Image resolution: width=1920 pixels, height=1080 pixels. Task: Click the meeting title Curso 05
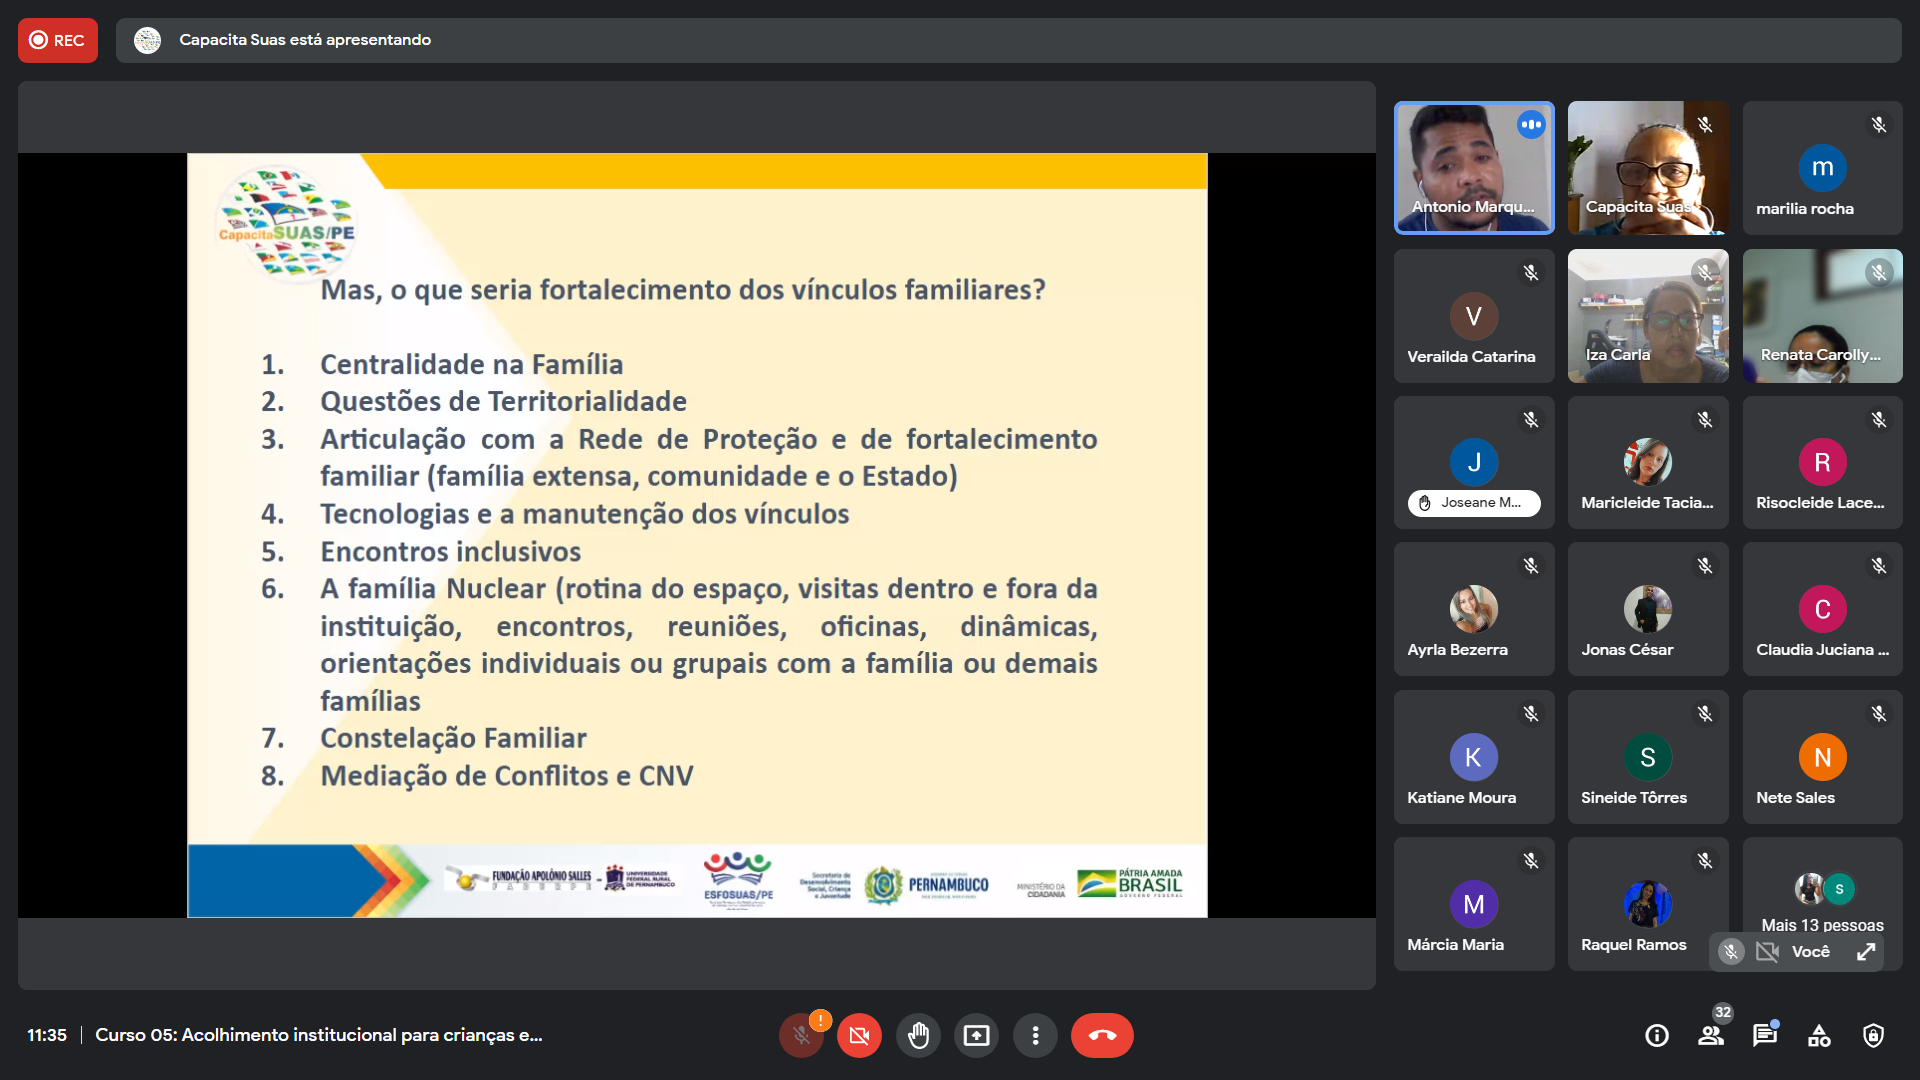318,1035
